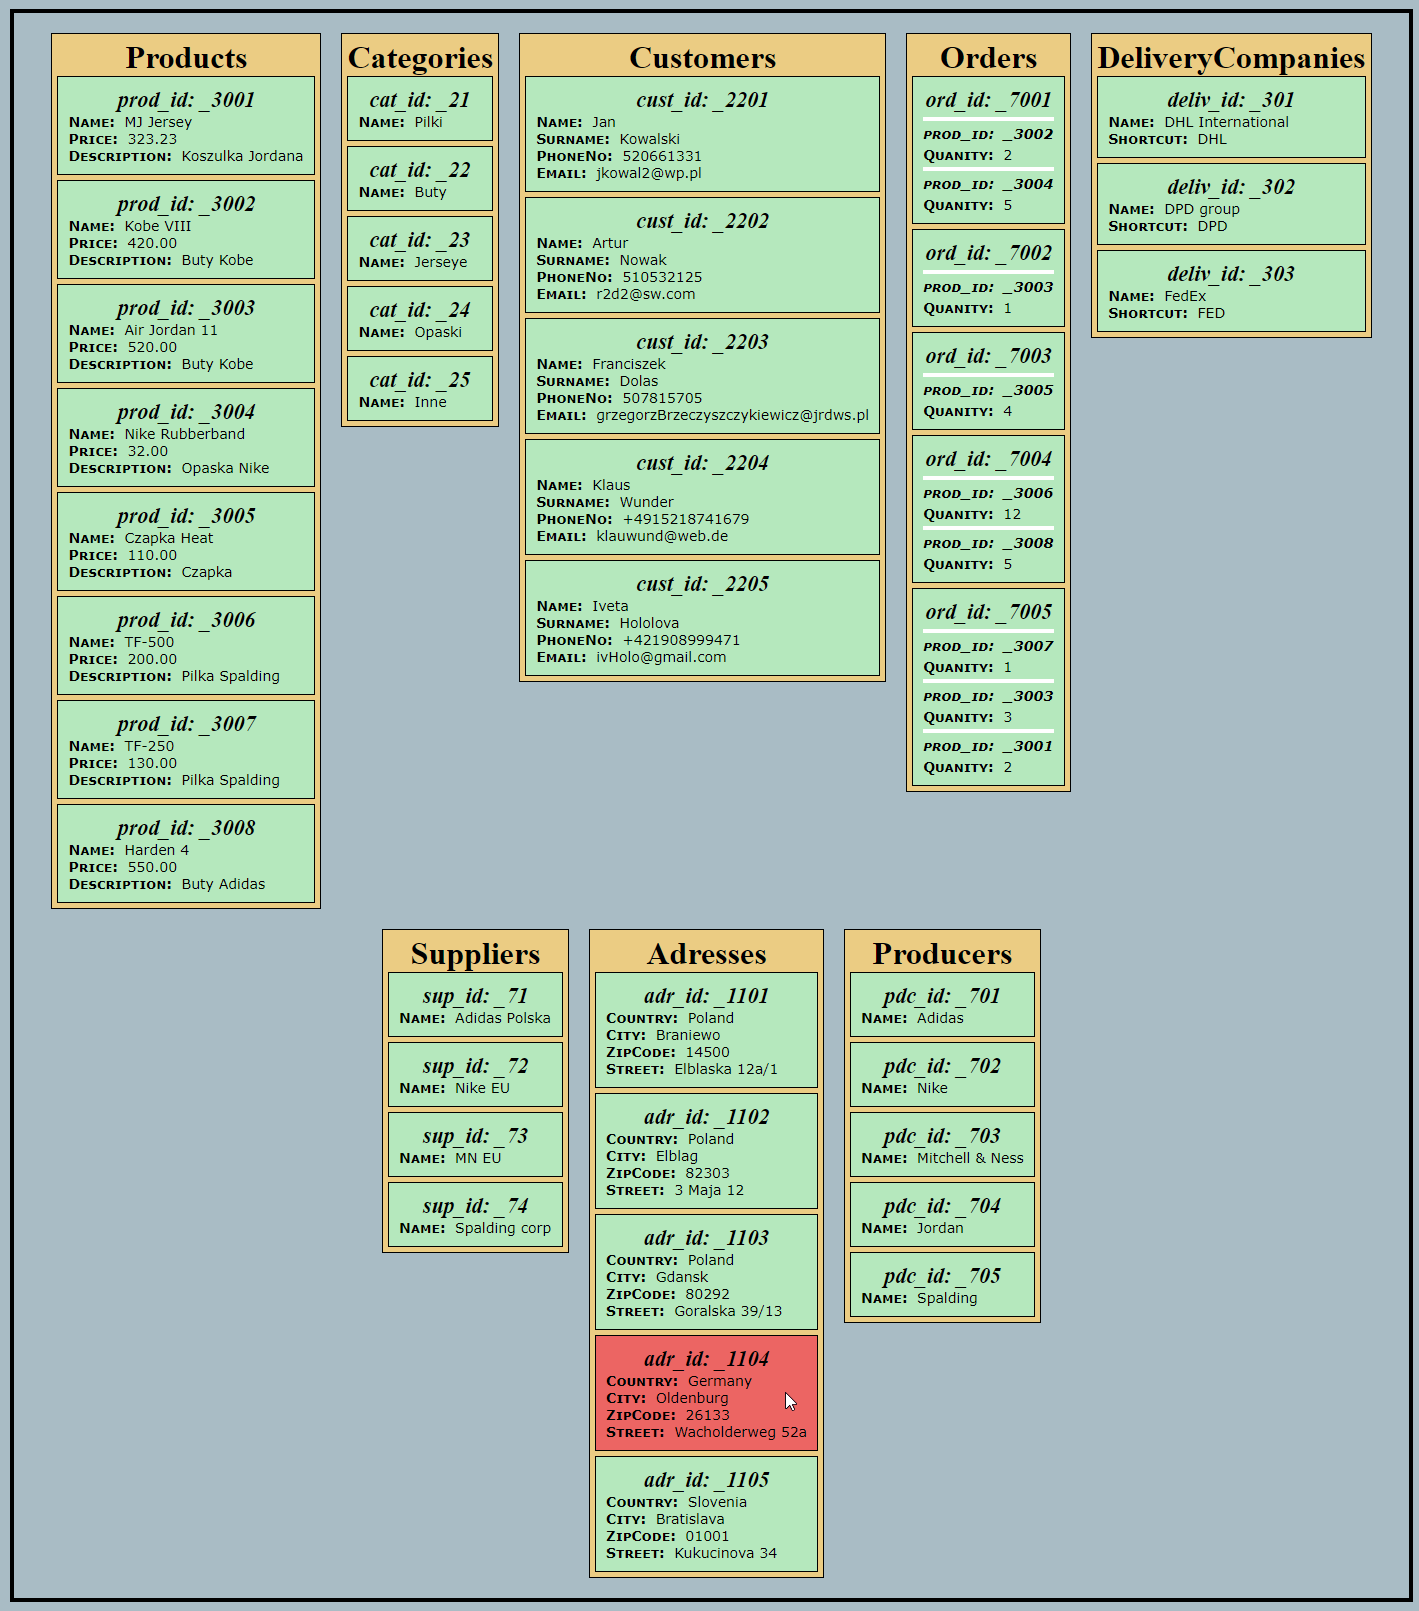Select delivery company _303 FedEx
The width and height of the screenshot is (1419, 1611).
coord(1231,291)
